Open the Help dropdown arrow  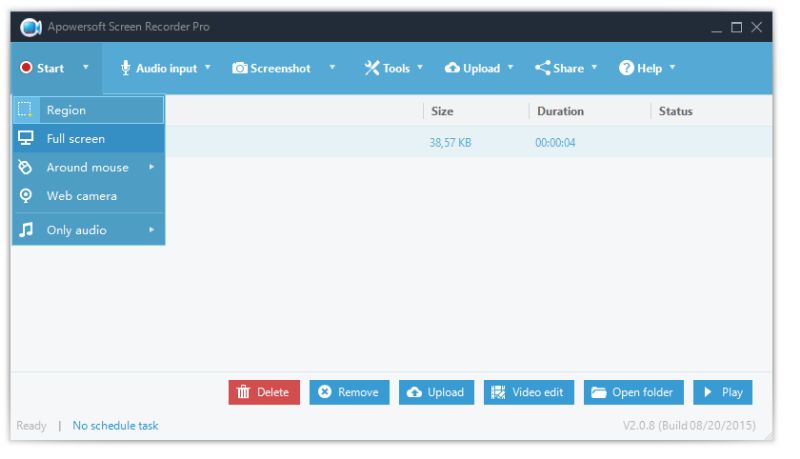[x=672, y=67]
